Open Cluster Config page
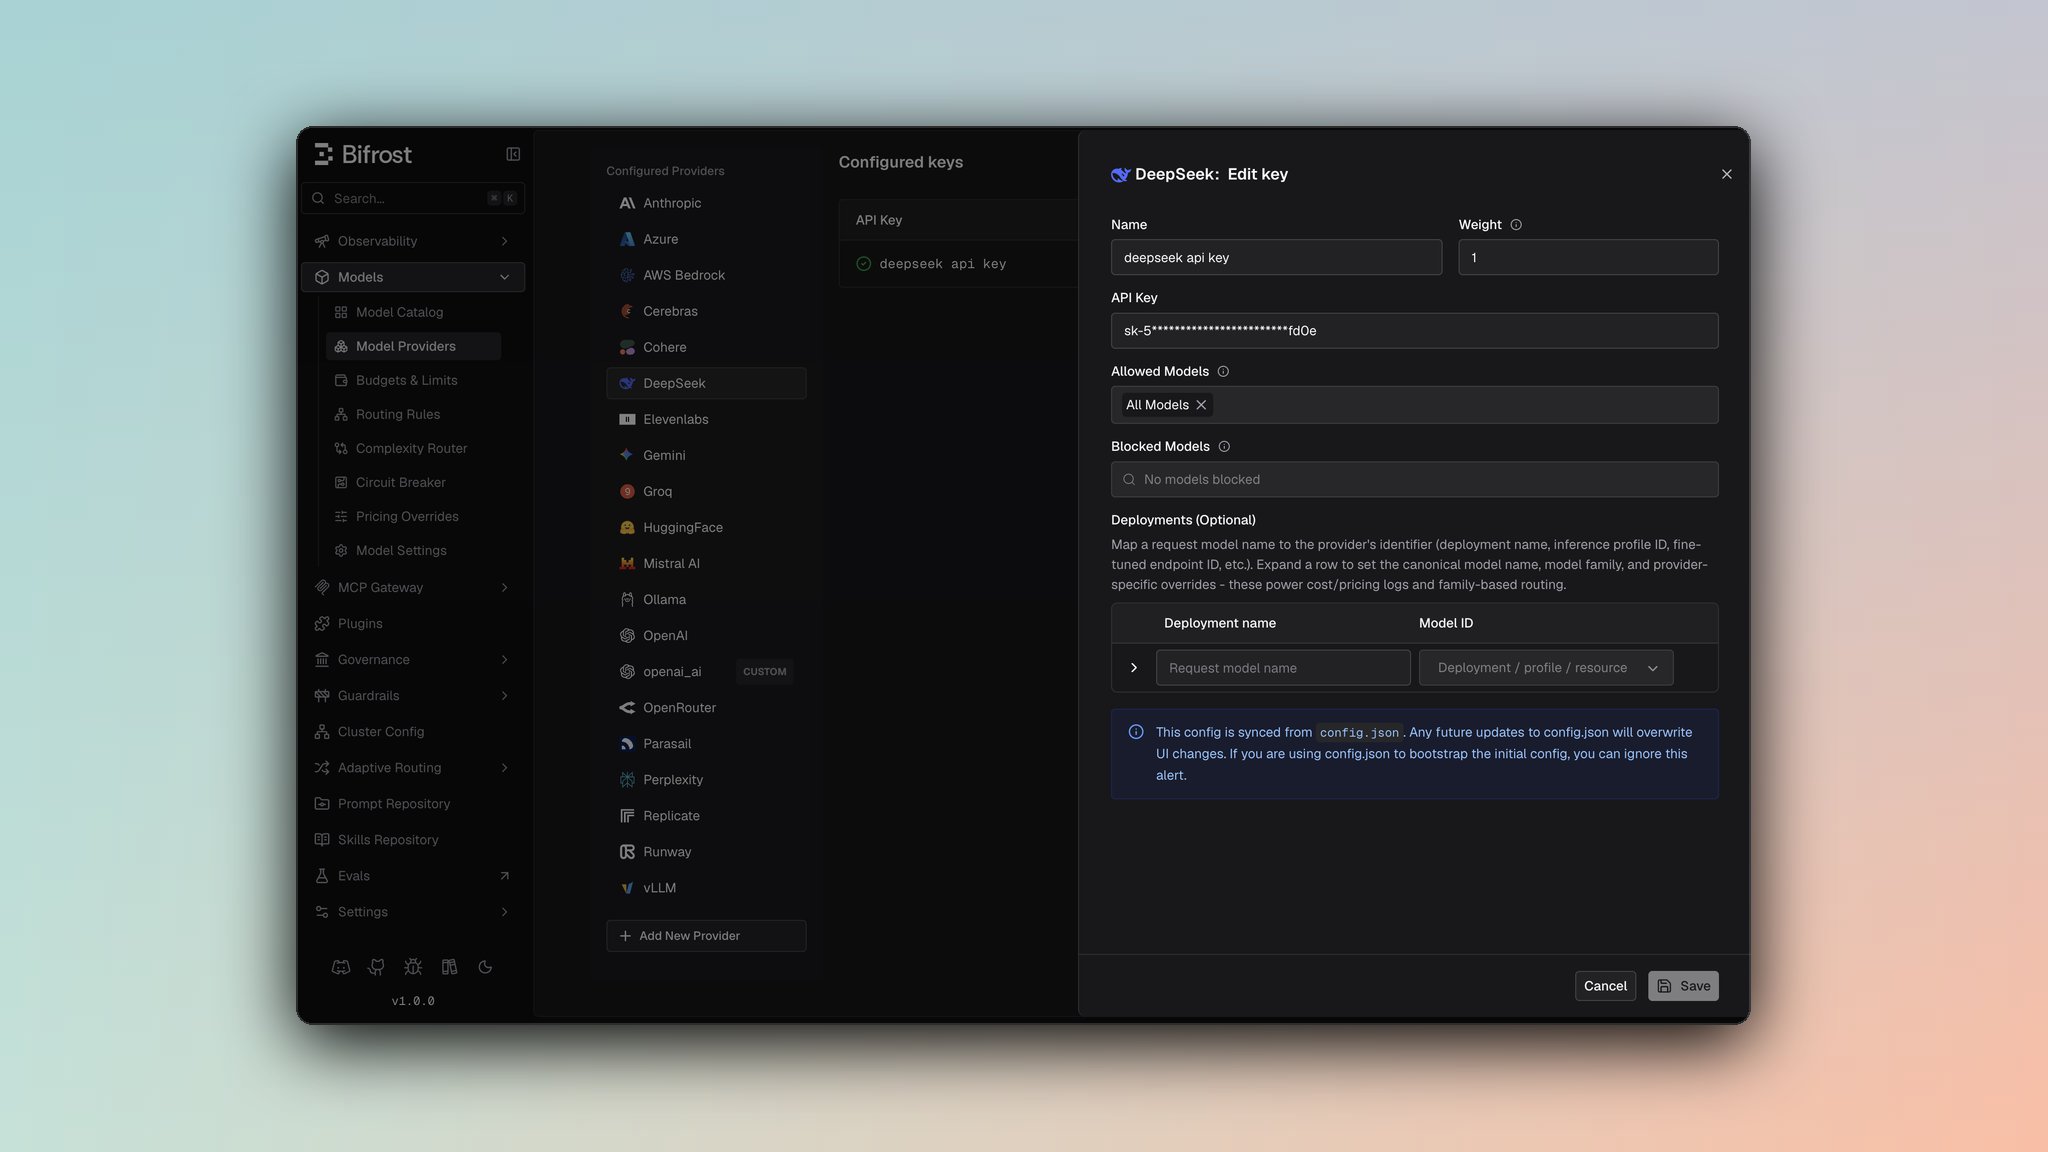 click(x=413, y=731)
